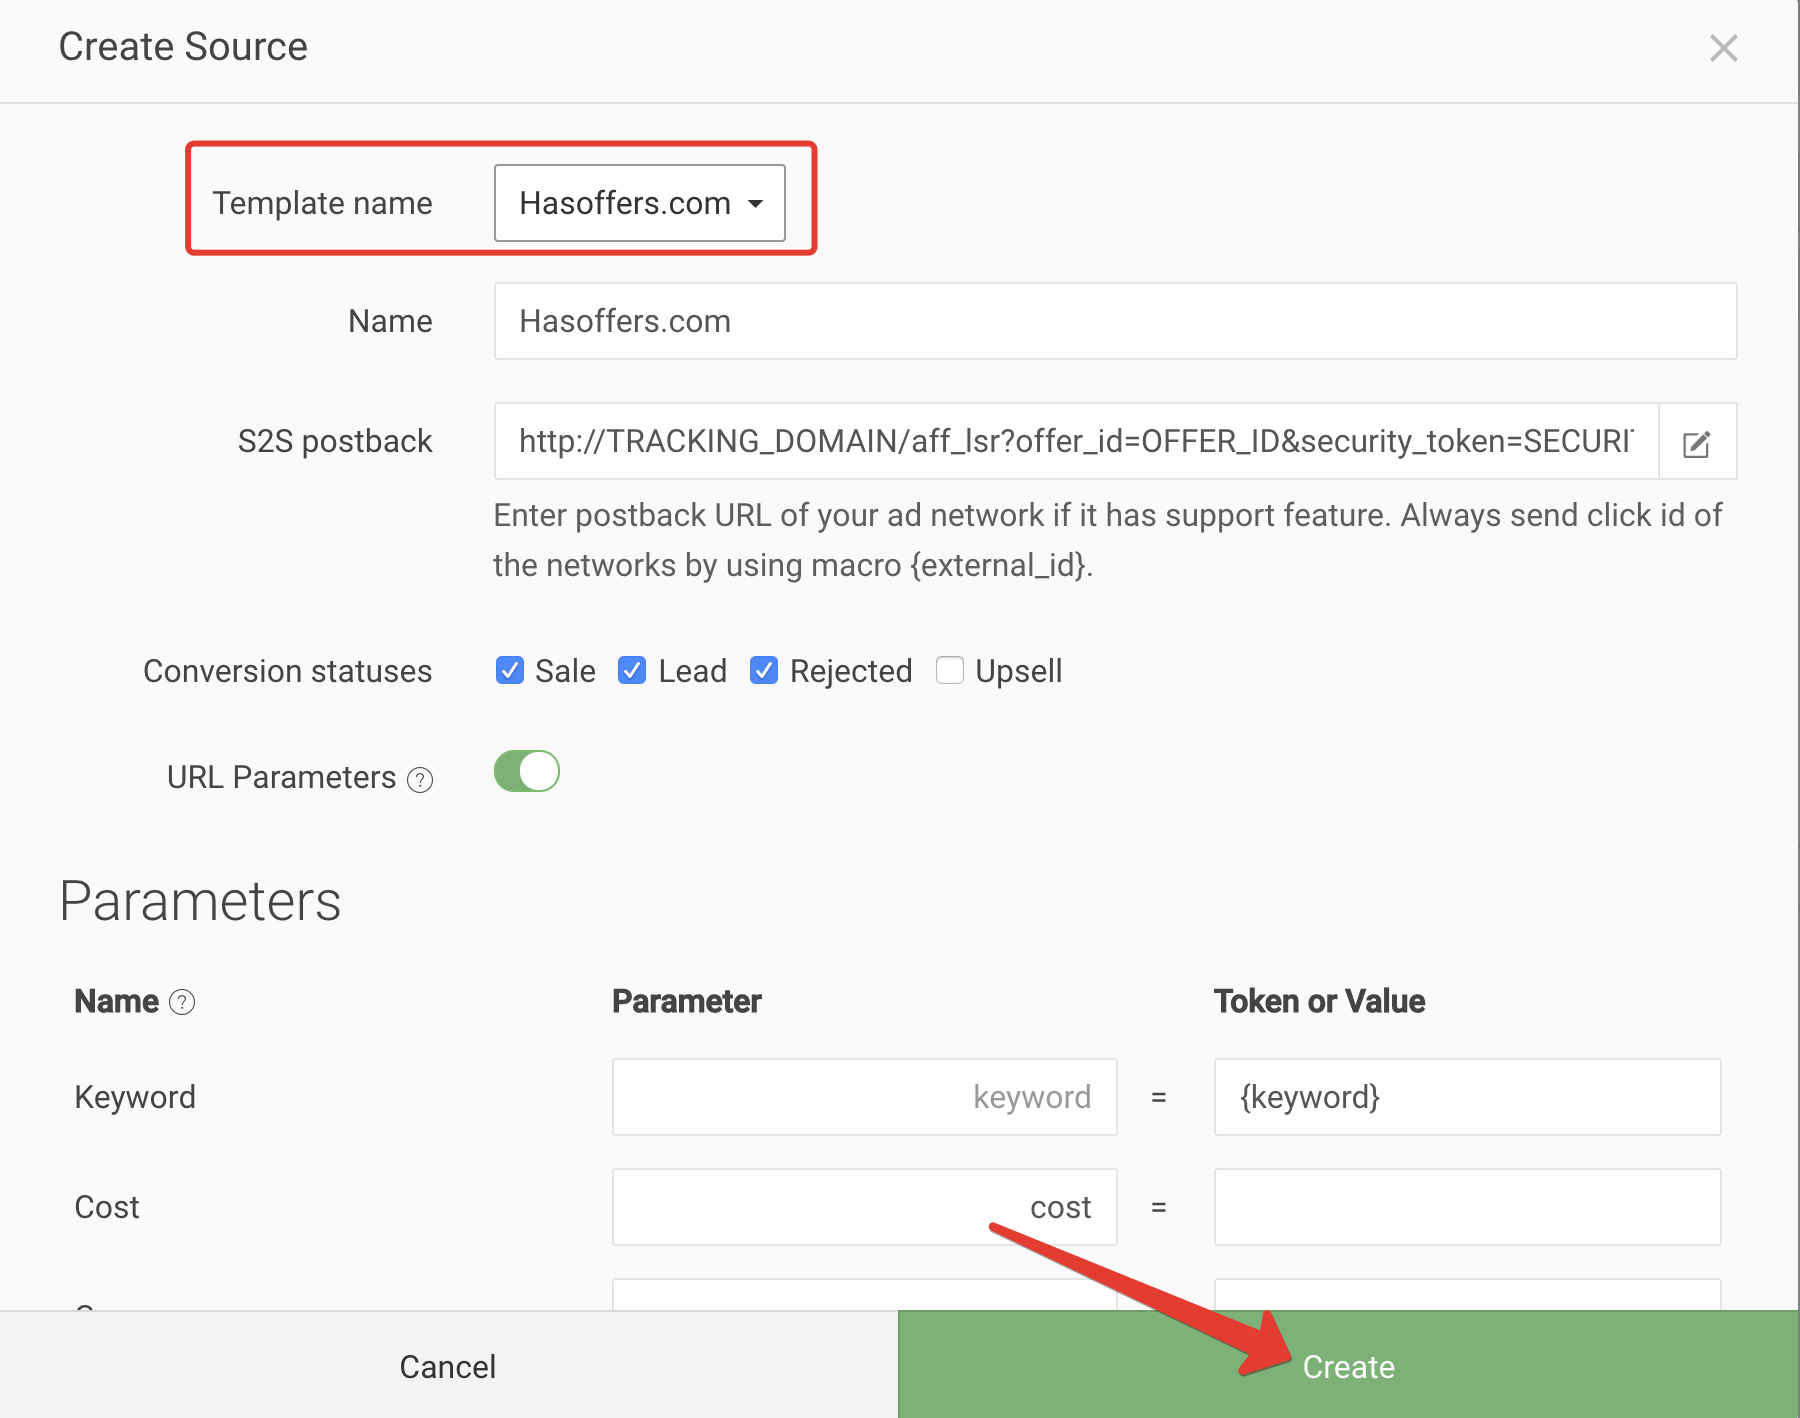Select the Keyword parameter field
1800x1418 pixels.
point(864,1097)
